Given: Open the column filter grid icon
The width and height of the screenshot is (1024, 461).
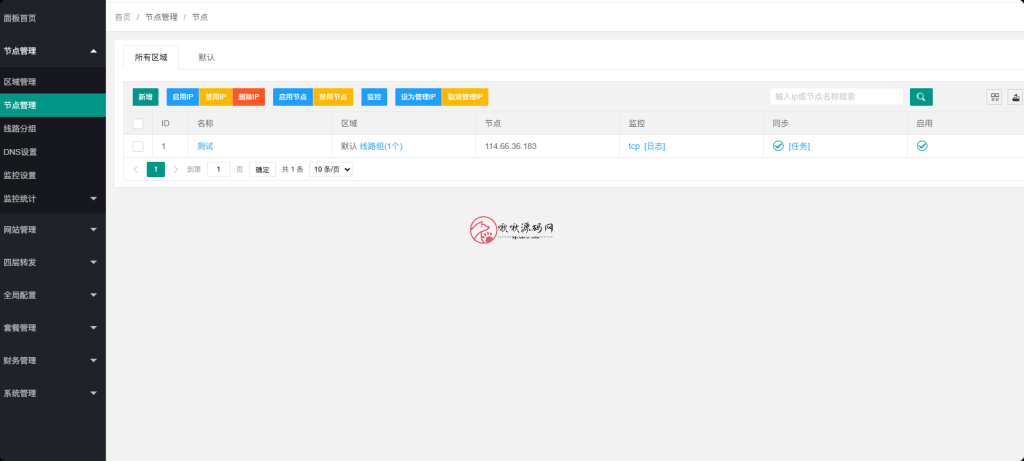Looking at the screenshot, I should coord(995,97).
